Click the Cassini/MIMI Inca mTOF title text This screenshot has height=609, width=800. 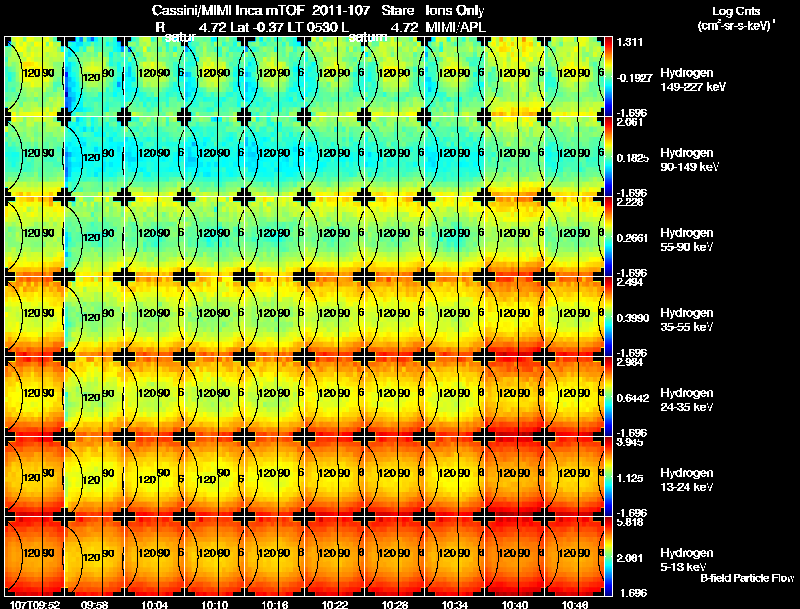pyautogui.click(x=228, y=10)
